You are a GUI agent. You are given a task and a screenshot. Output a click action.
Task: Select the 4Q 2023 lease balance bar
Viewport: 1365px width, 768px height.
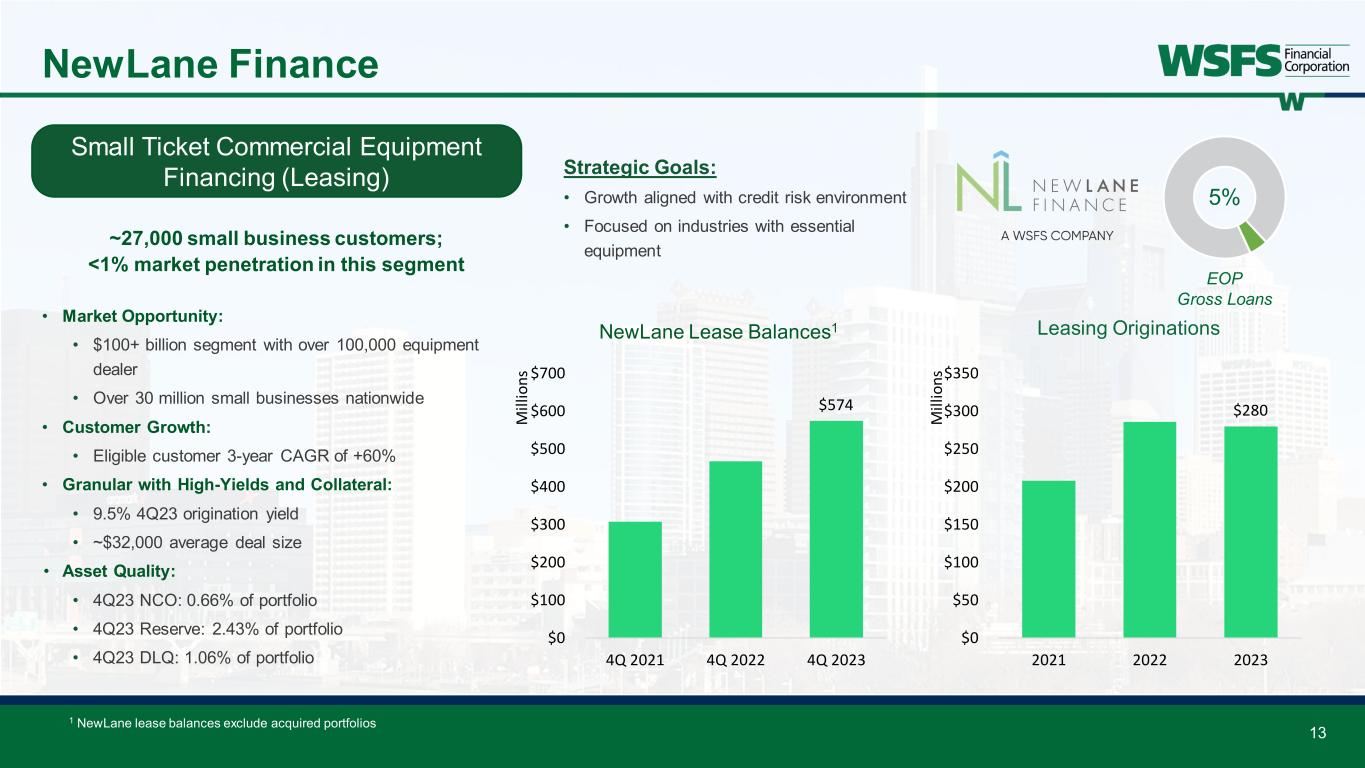pyautogui.click(x=835, y=529)
